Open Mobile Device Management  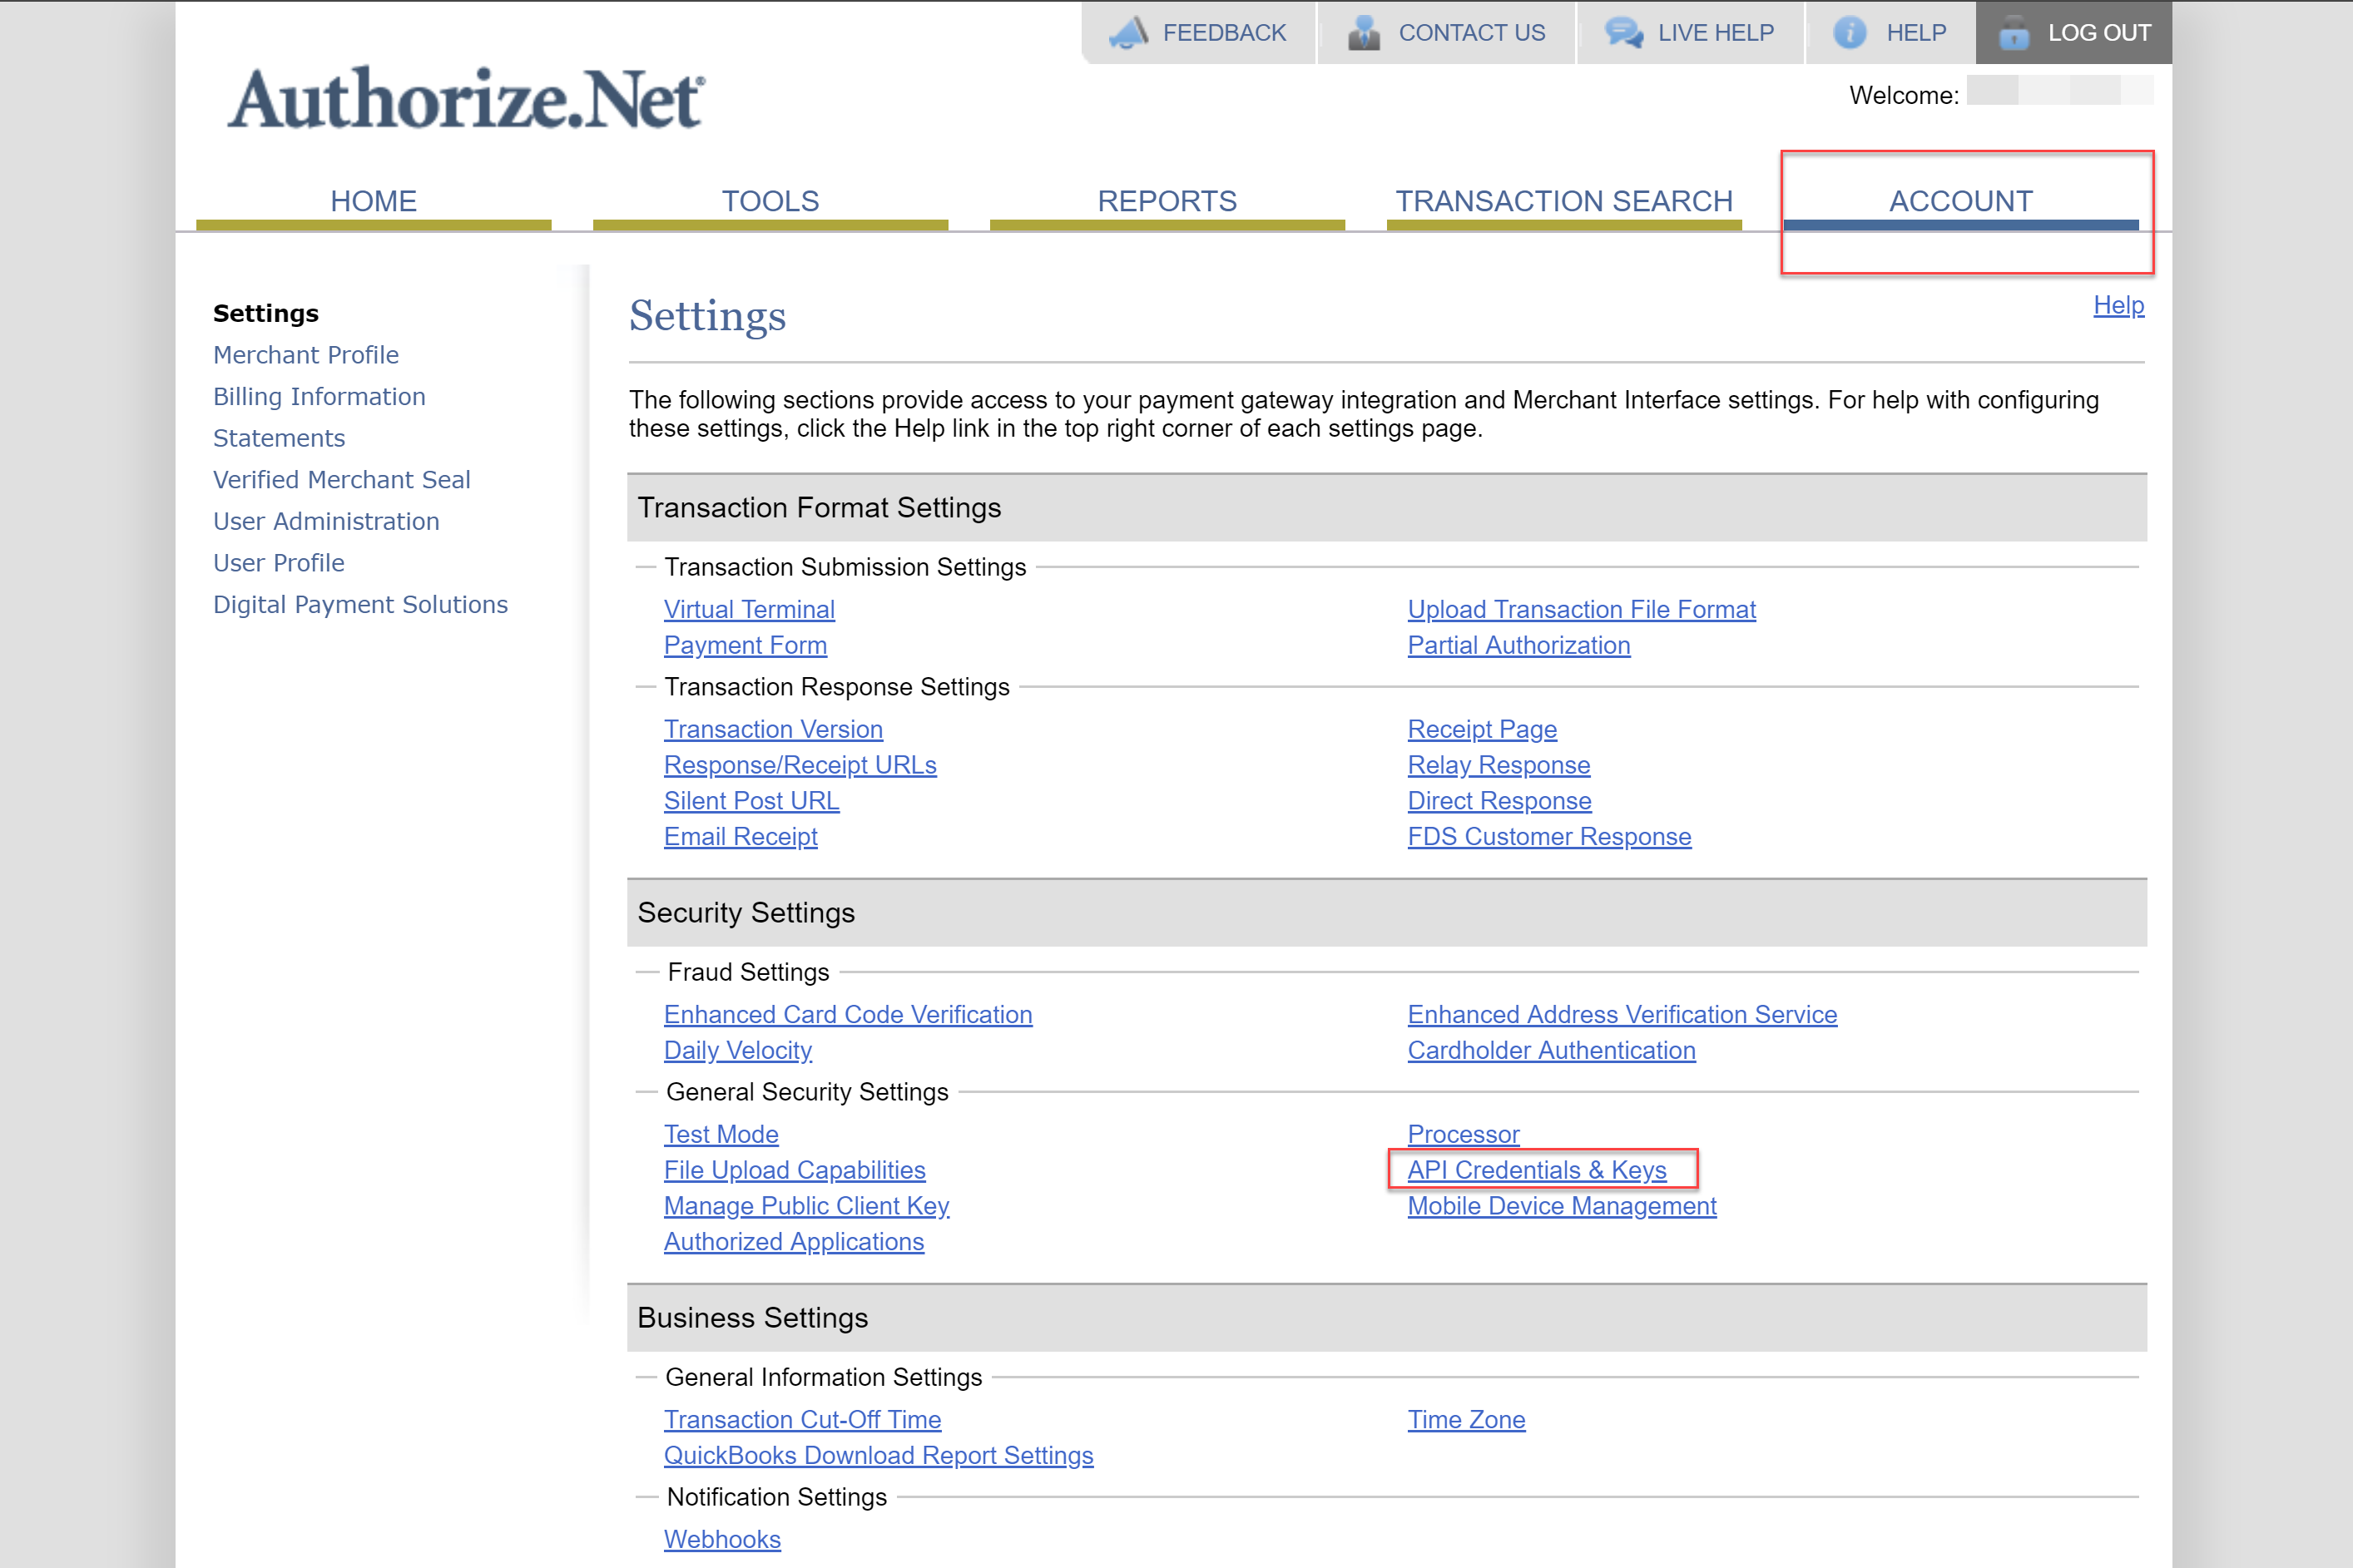[x=1562, y=1206]
